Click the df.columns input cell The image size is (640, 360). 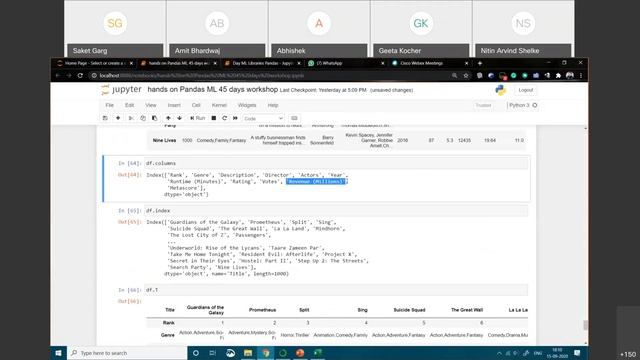(336, 163)
